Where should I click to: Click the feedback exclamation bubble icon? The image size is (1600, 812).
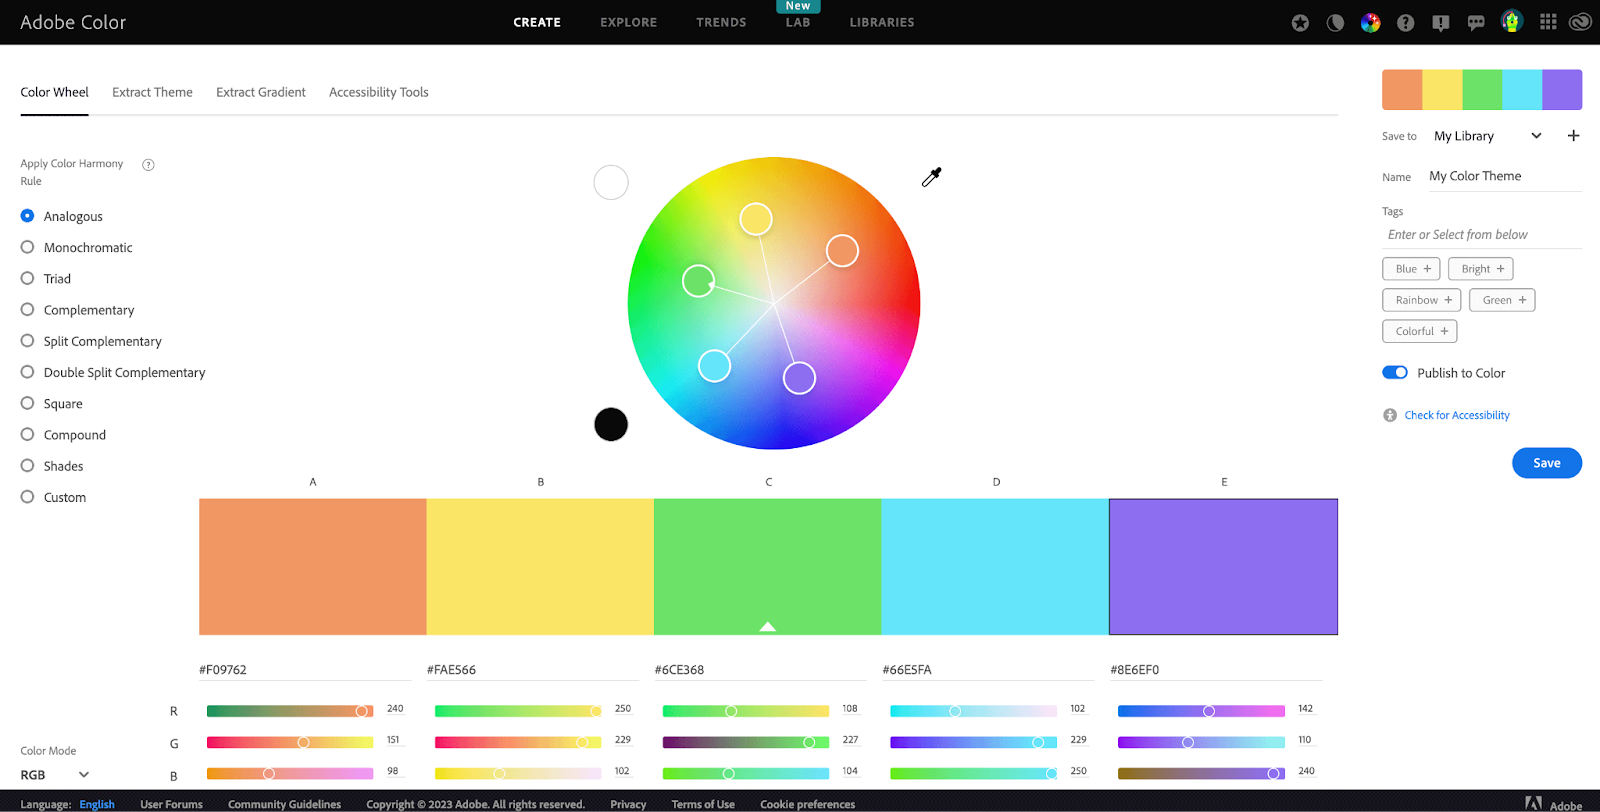point(1440,23)
